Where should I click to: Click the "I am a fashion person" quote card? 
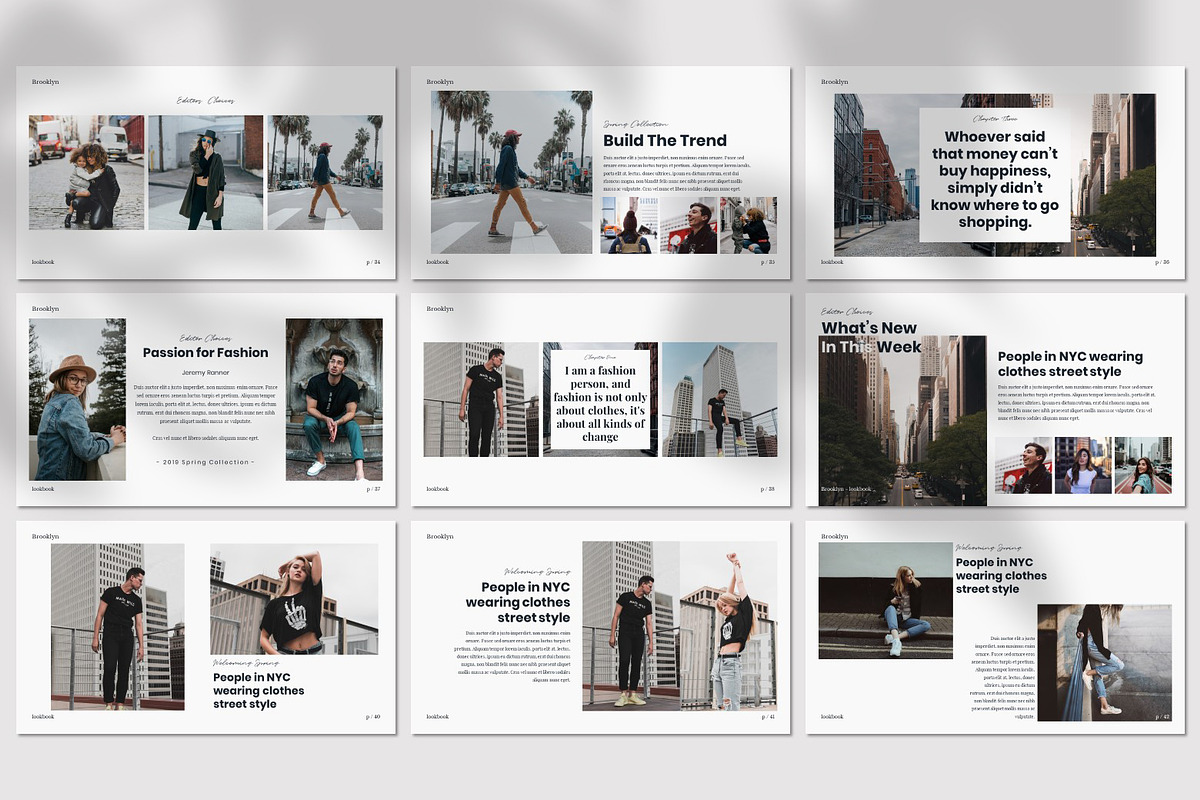599,400
